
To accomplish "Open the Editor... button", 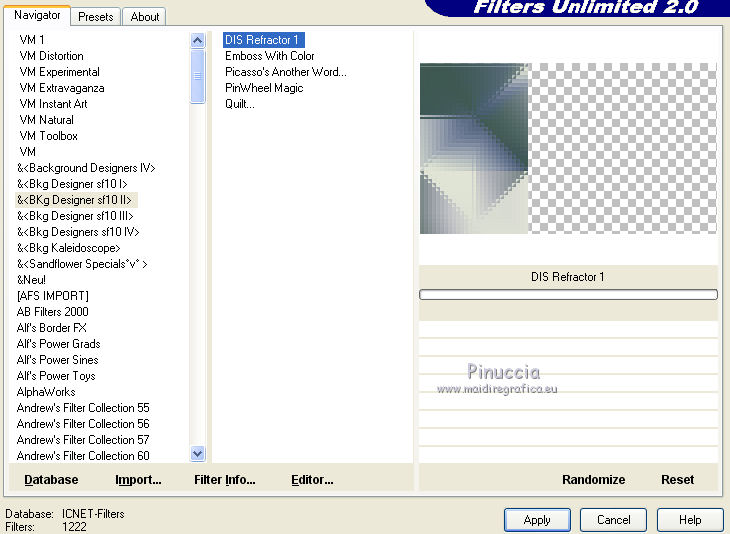I will [x=312, y=480].
